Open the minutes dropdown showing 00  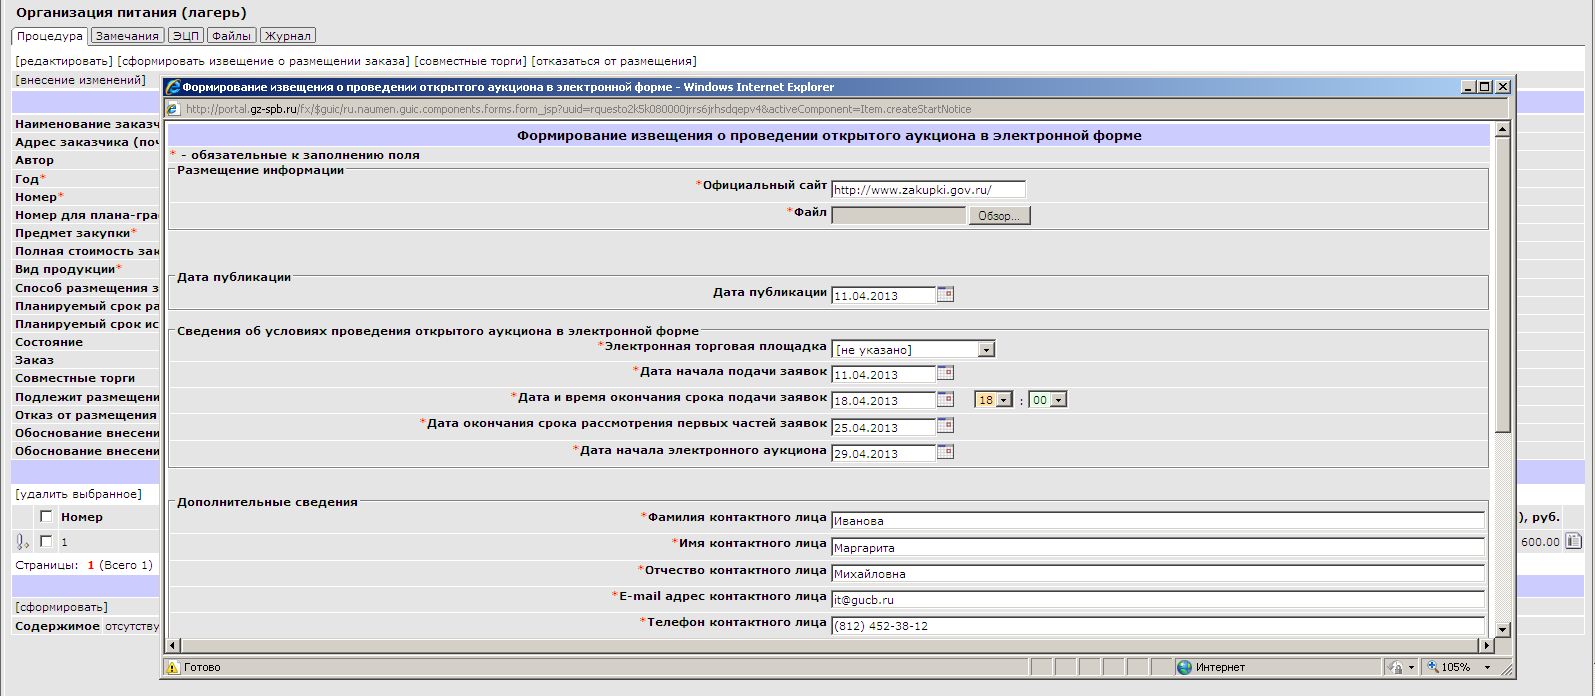click(1059, 400)
